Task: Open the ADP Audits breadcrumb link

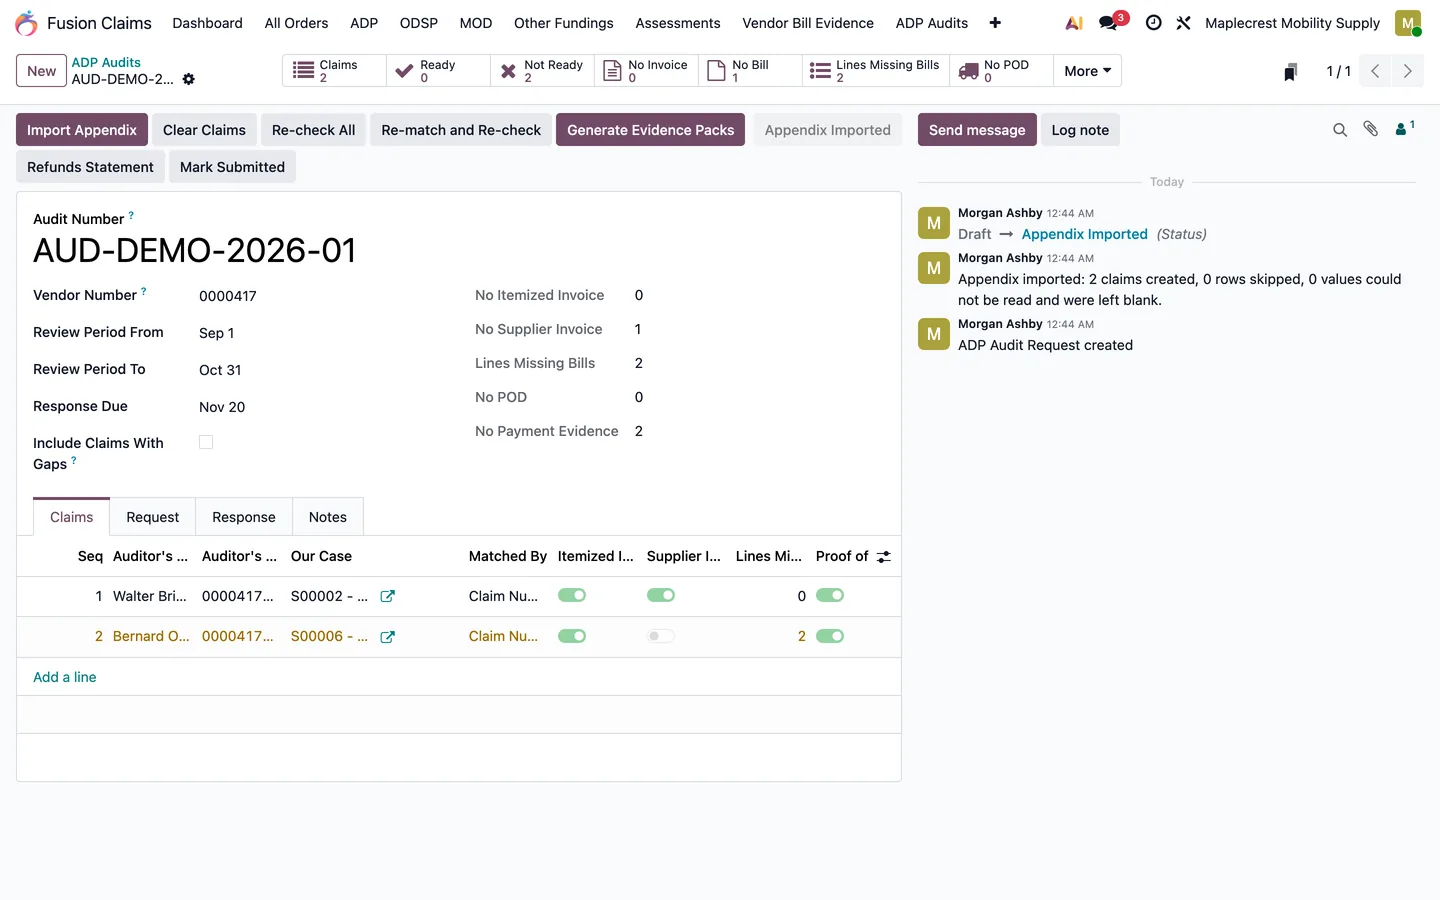Action: (x=106, y=62)
